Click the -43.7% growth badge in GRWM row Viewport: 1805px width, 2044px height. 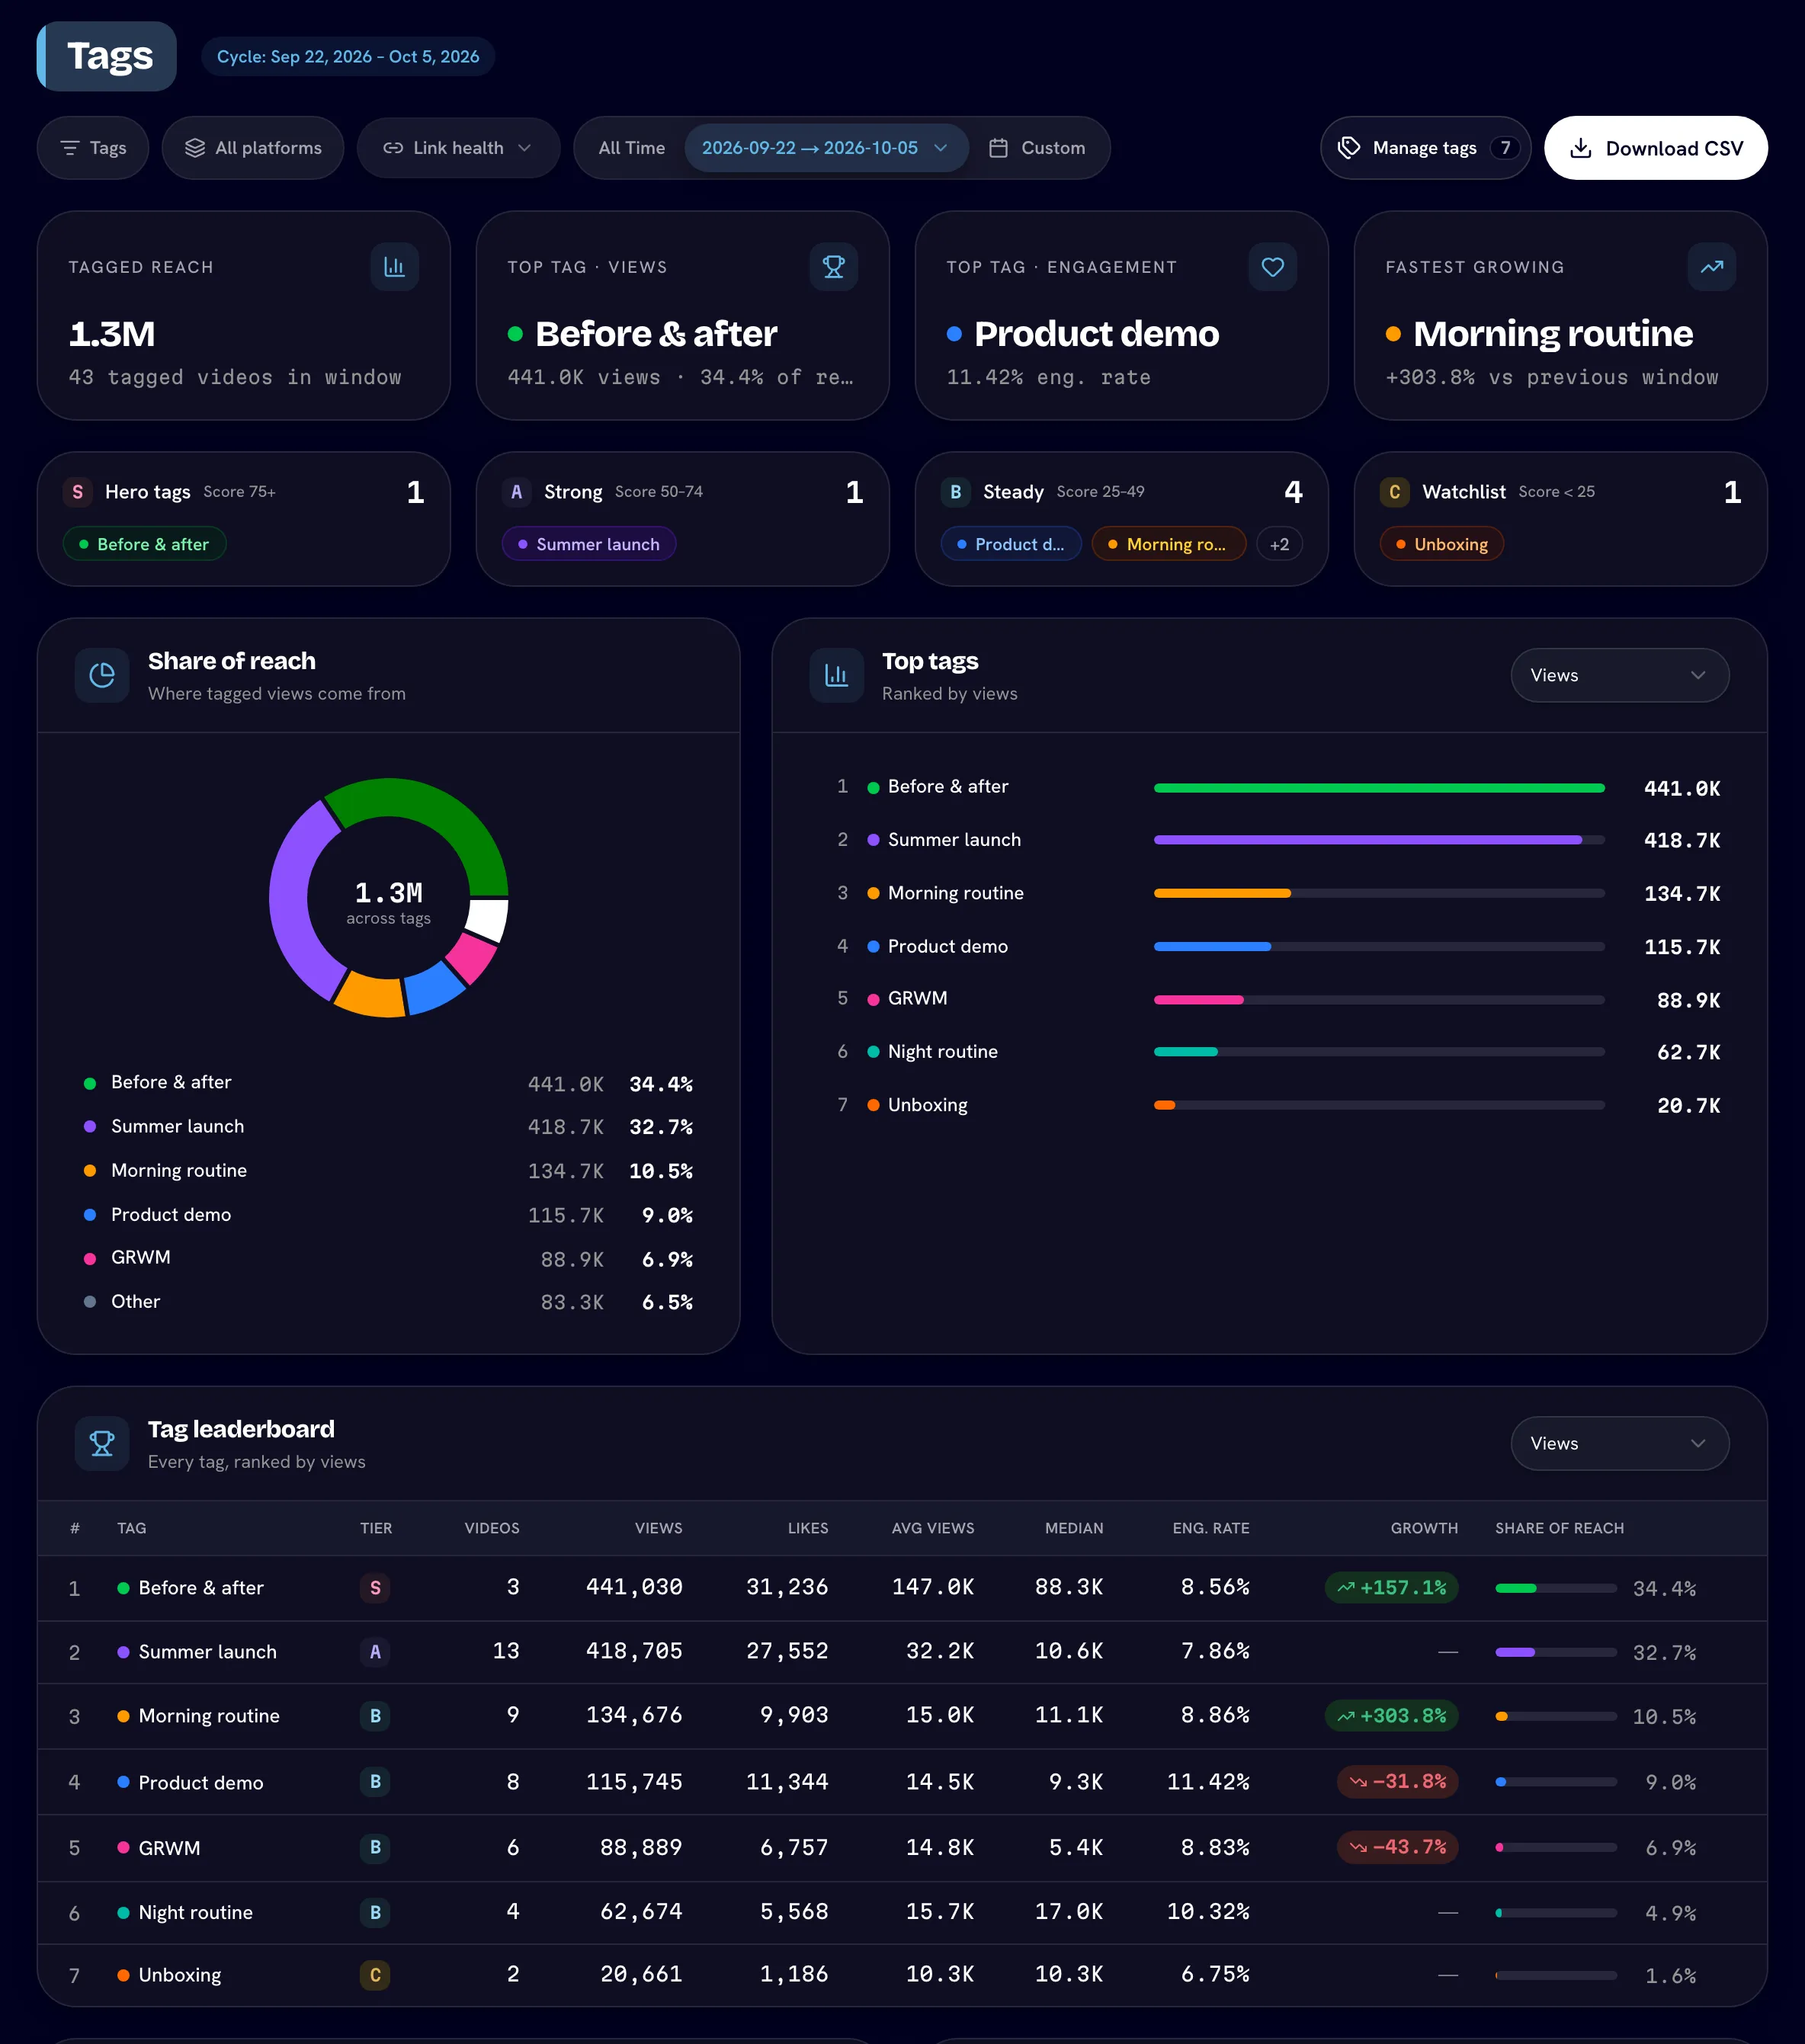tap(1397, 1847)
